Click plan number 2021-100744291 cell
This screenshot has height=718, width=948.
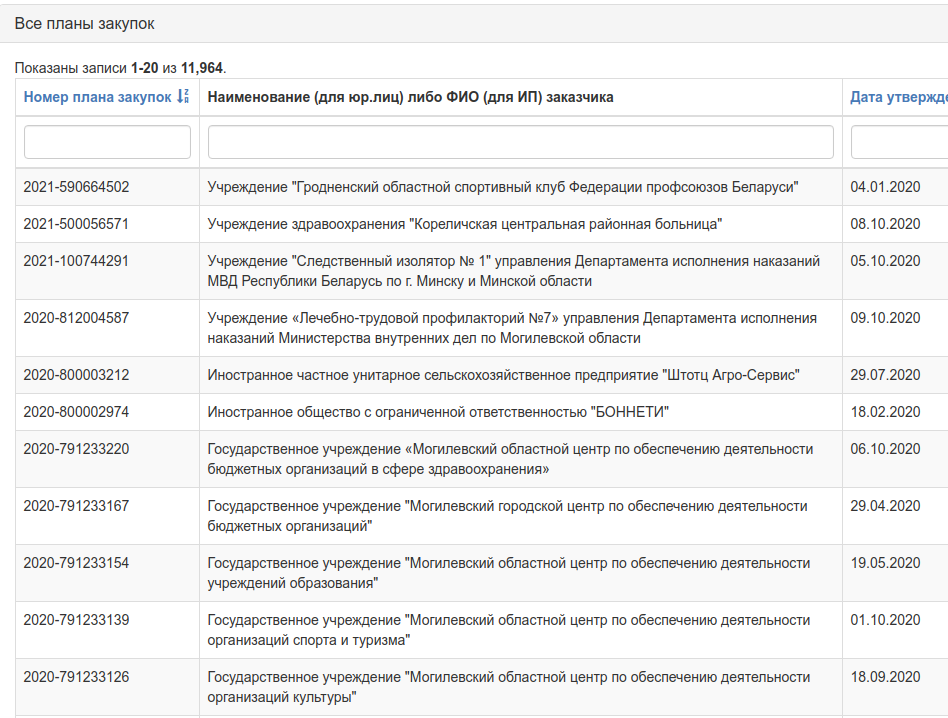pos(108,271)
